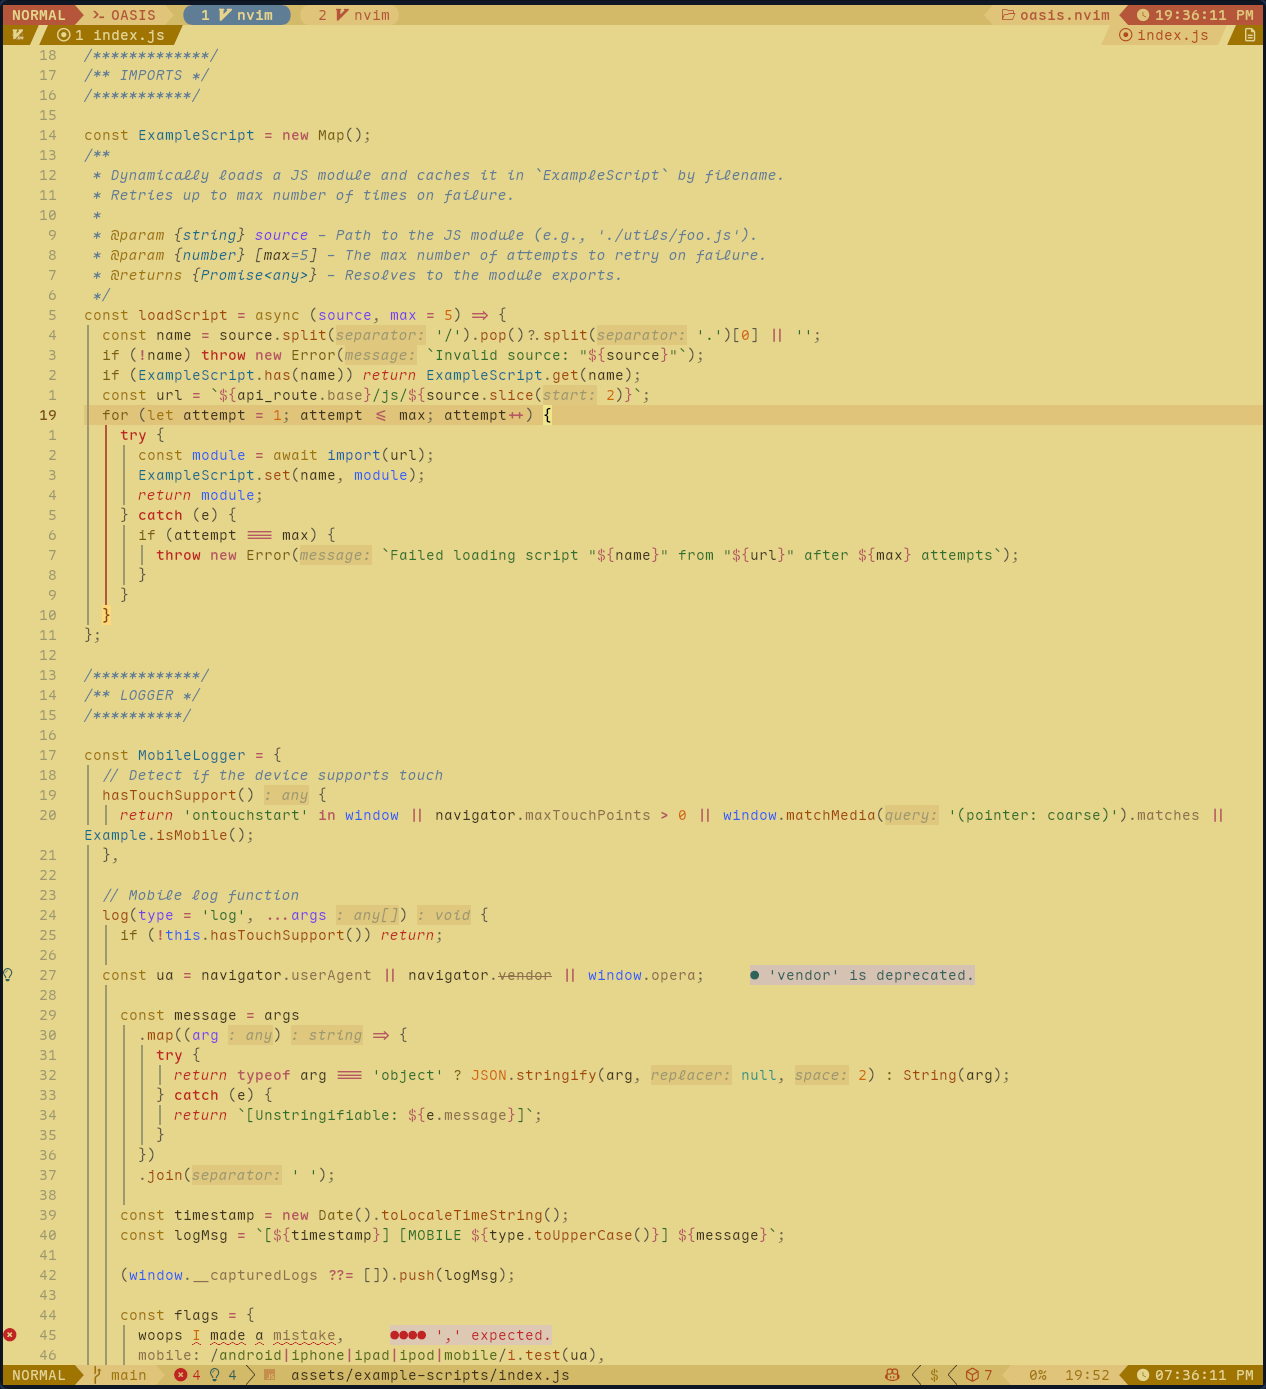
Task: Click '// Detect if the device supports touch'
Action: [x=272, y=775]
